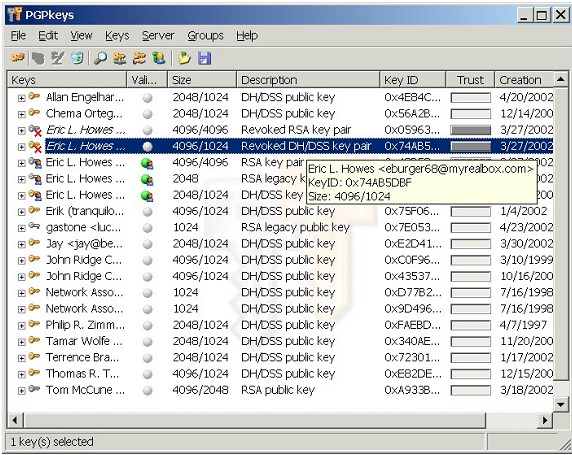Click the key properties toolbar icon with person
Image resolution: width=572 pixels, height=455 pixels.
[159, 58]
